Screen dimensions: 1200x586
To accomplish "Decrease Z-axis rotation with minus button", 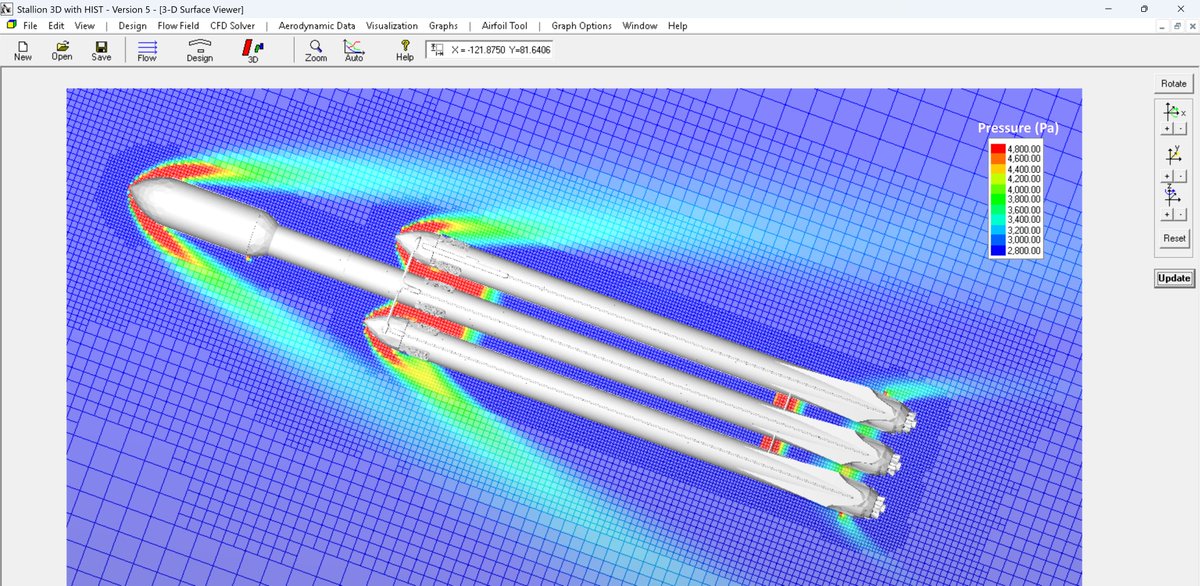I will 1179,214.
